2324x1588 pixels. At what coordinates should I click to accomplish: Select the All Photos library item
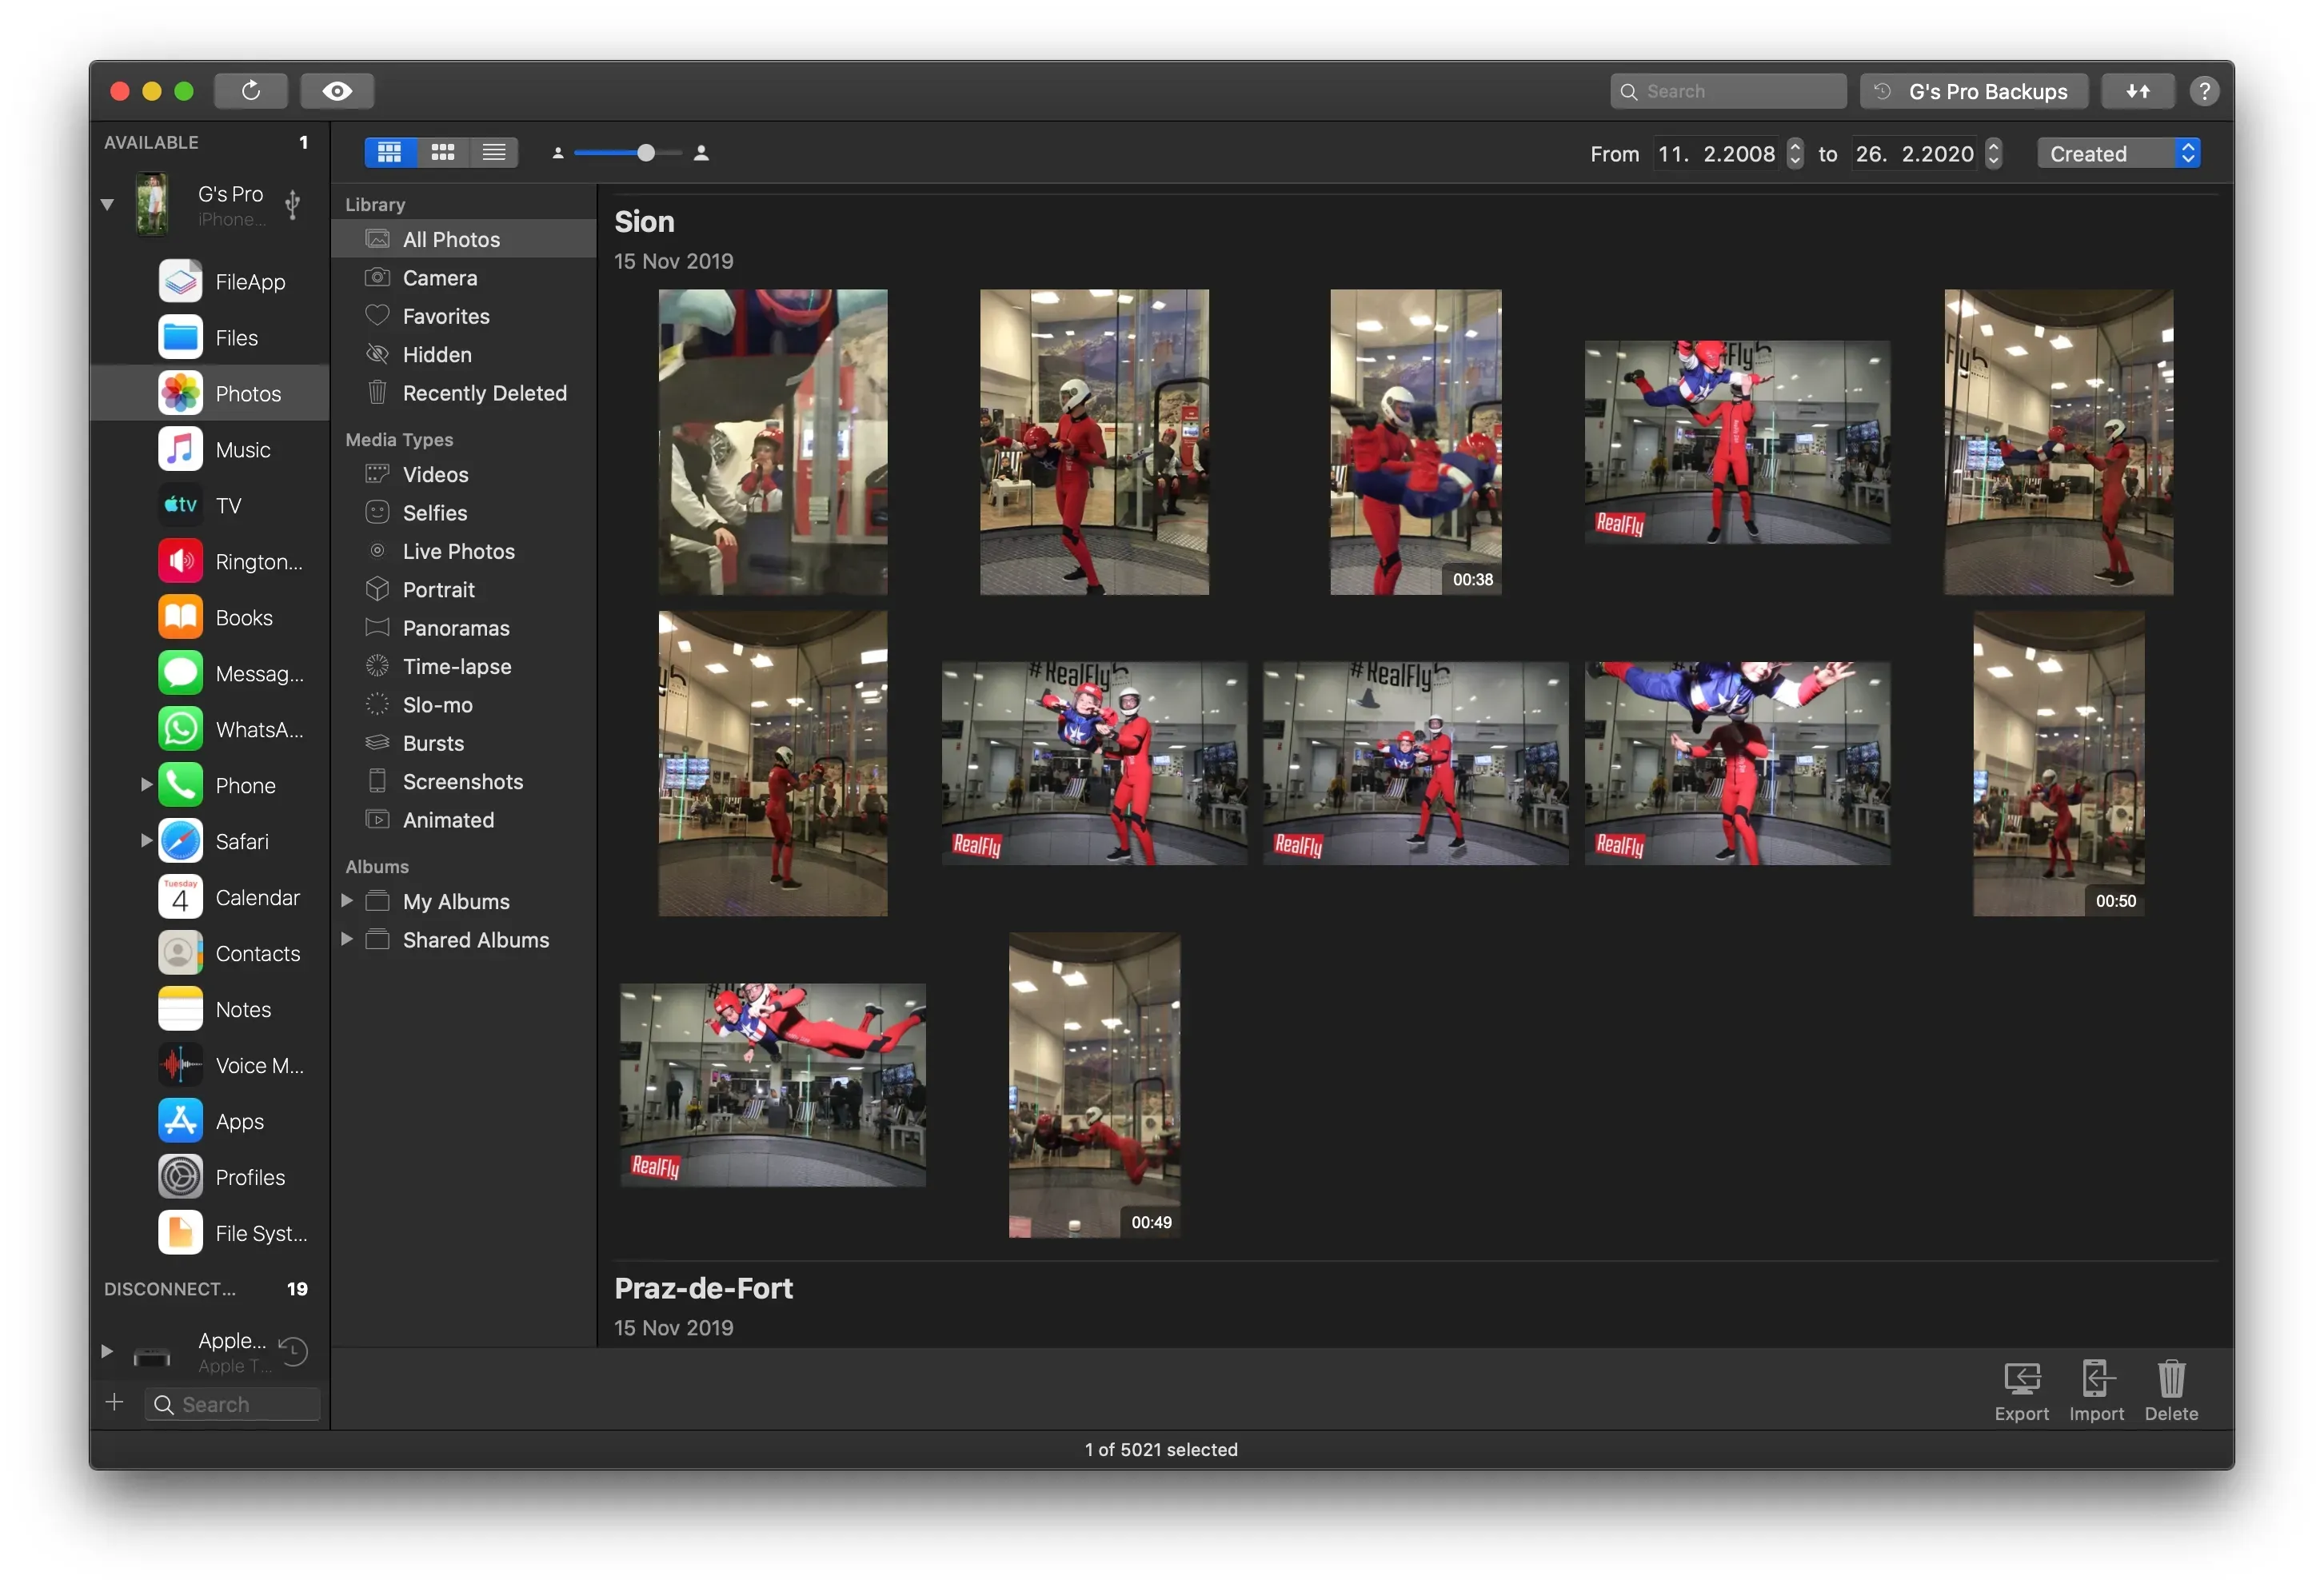pos(451,238)
